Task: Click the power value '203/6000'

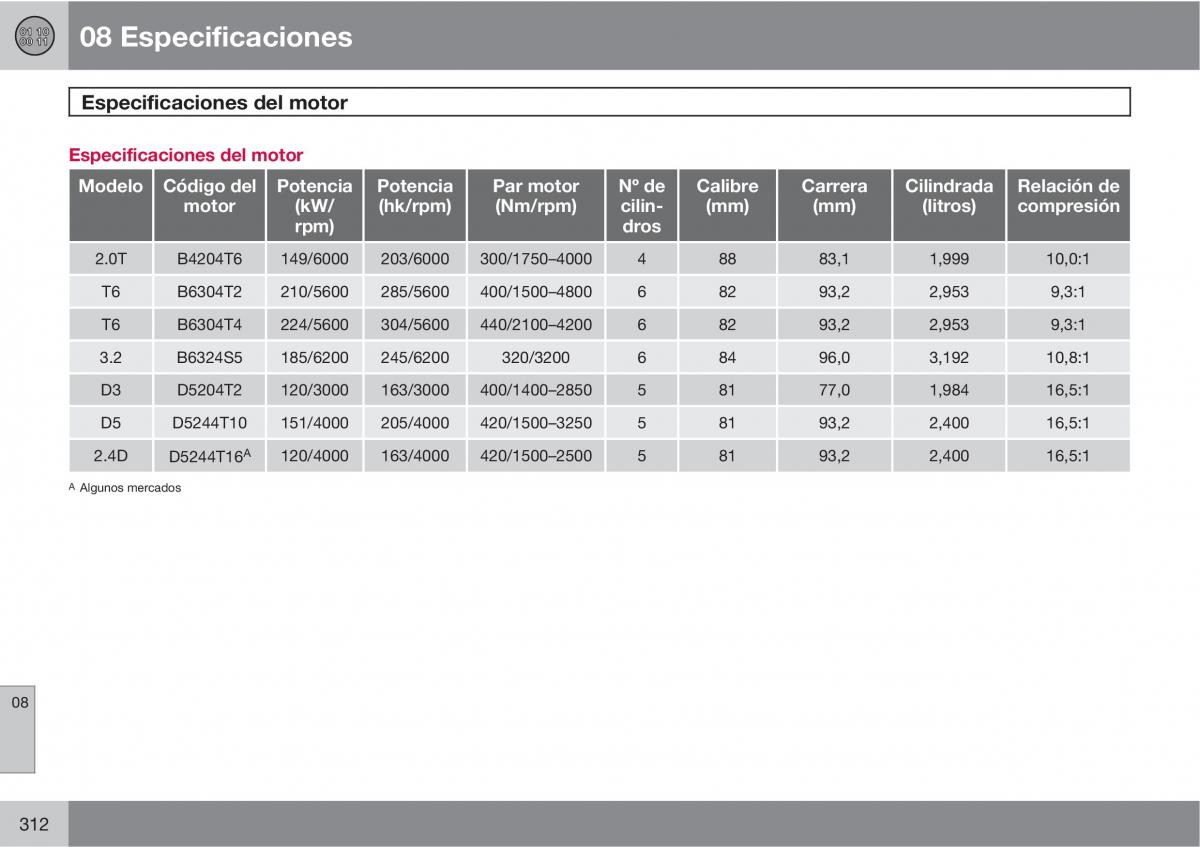Action: click(414, 259)
